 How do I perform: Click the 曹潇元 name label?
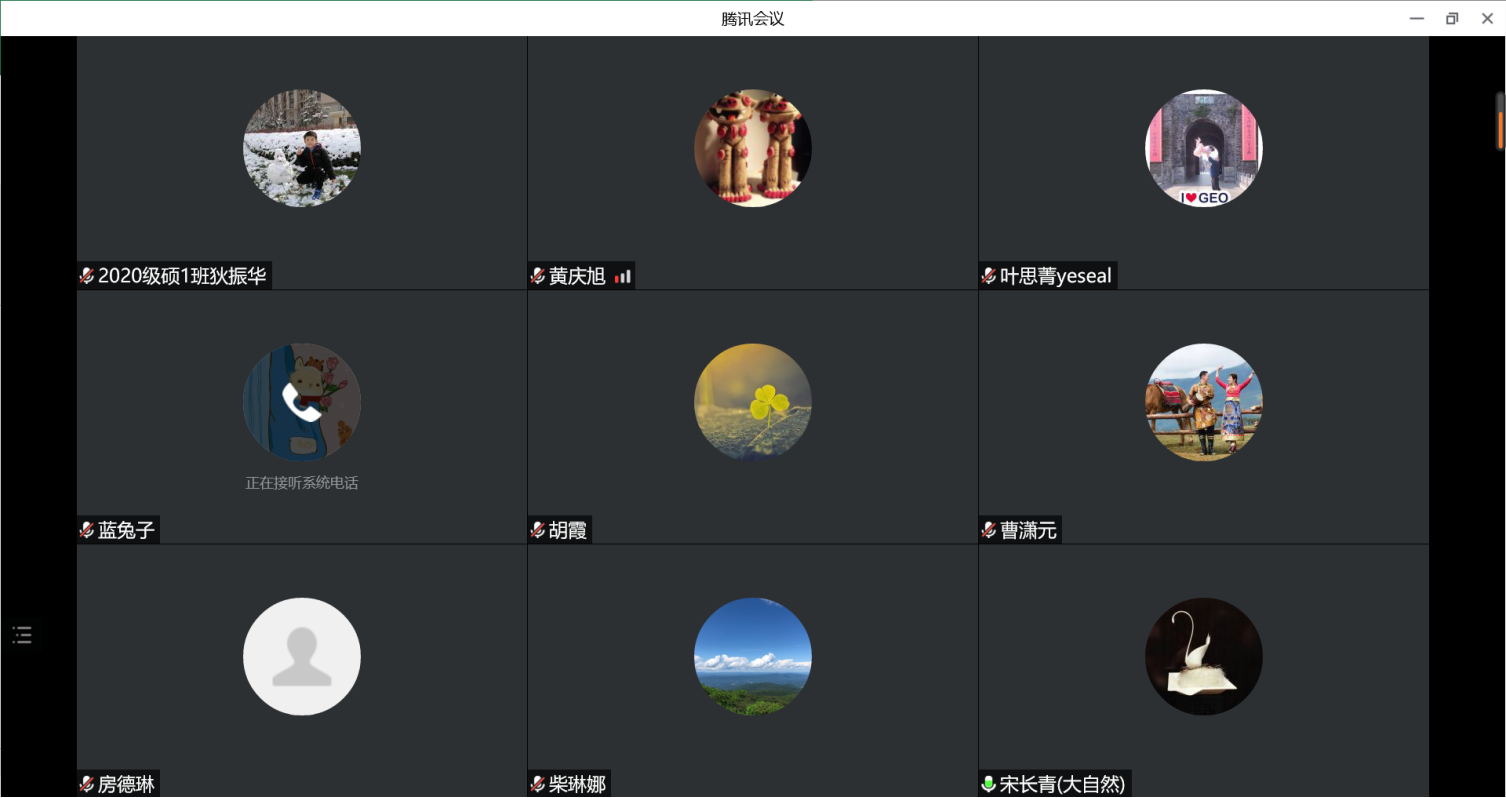[1028, 530]
